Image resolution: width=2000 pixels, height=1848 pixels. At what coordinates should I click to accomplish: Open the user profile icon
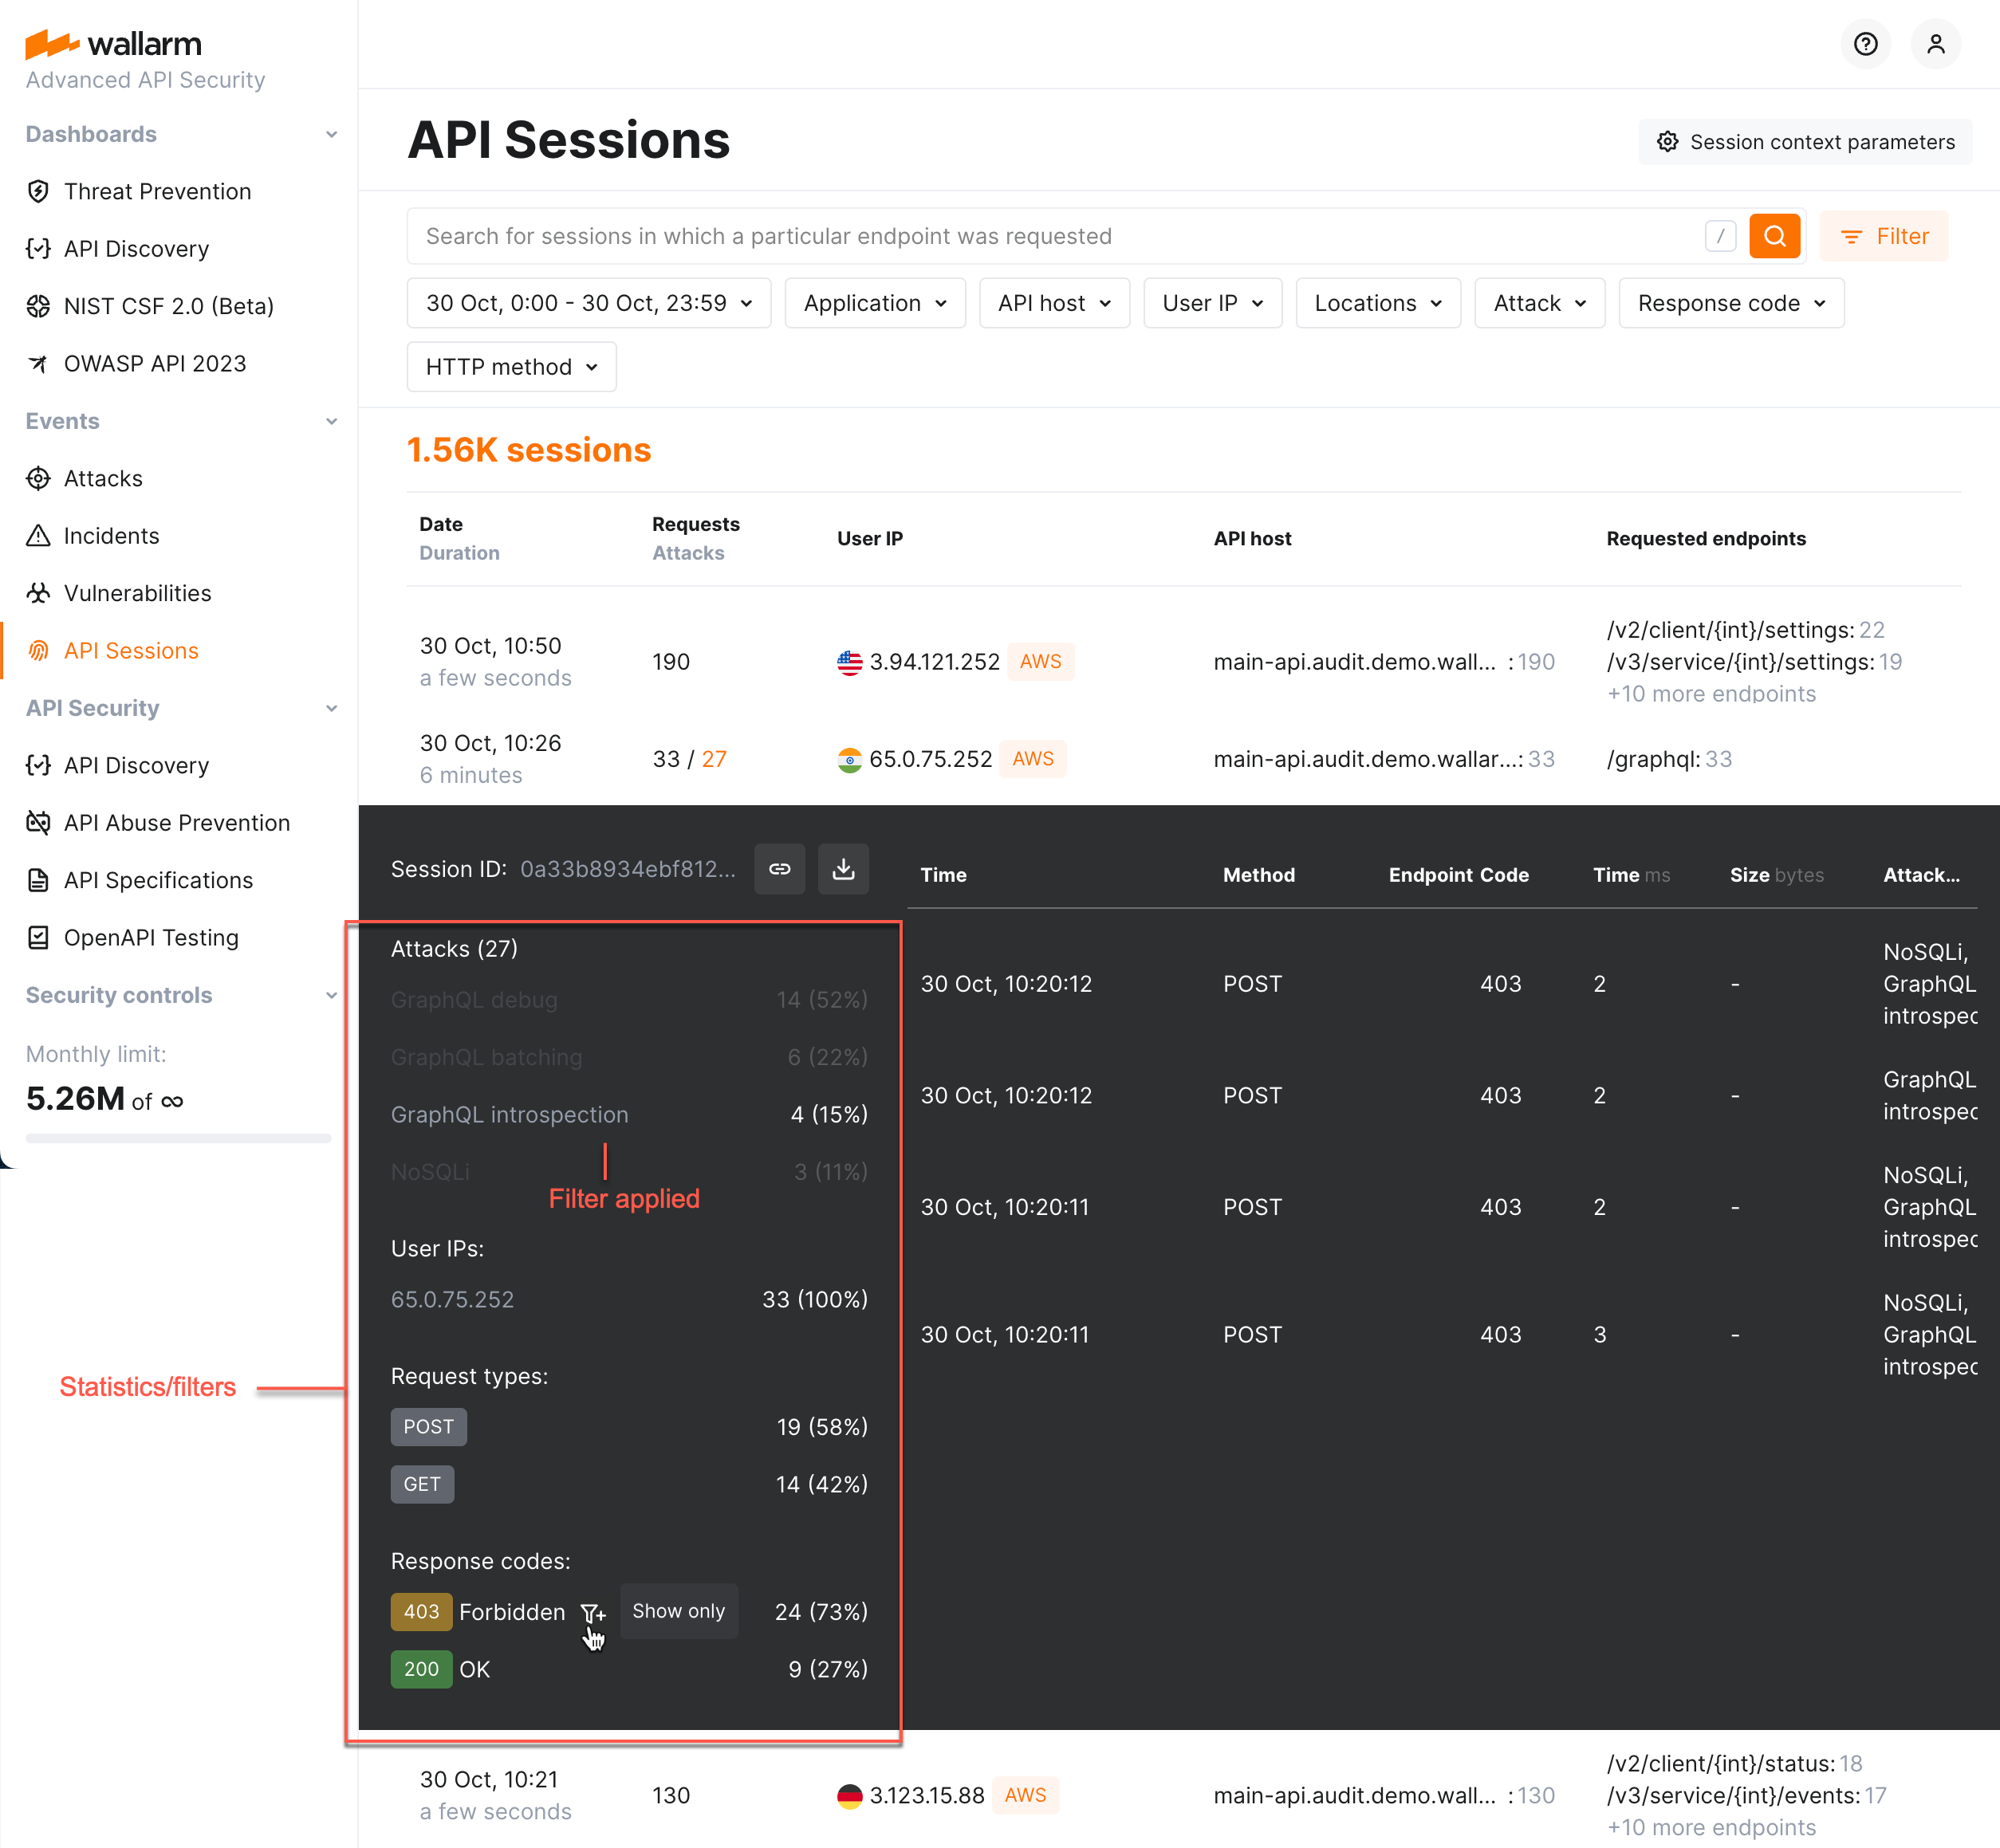click(1936, 44)
